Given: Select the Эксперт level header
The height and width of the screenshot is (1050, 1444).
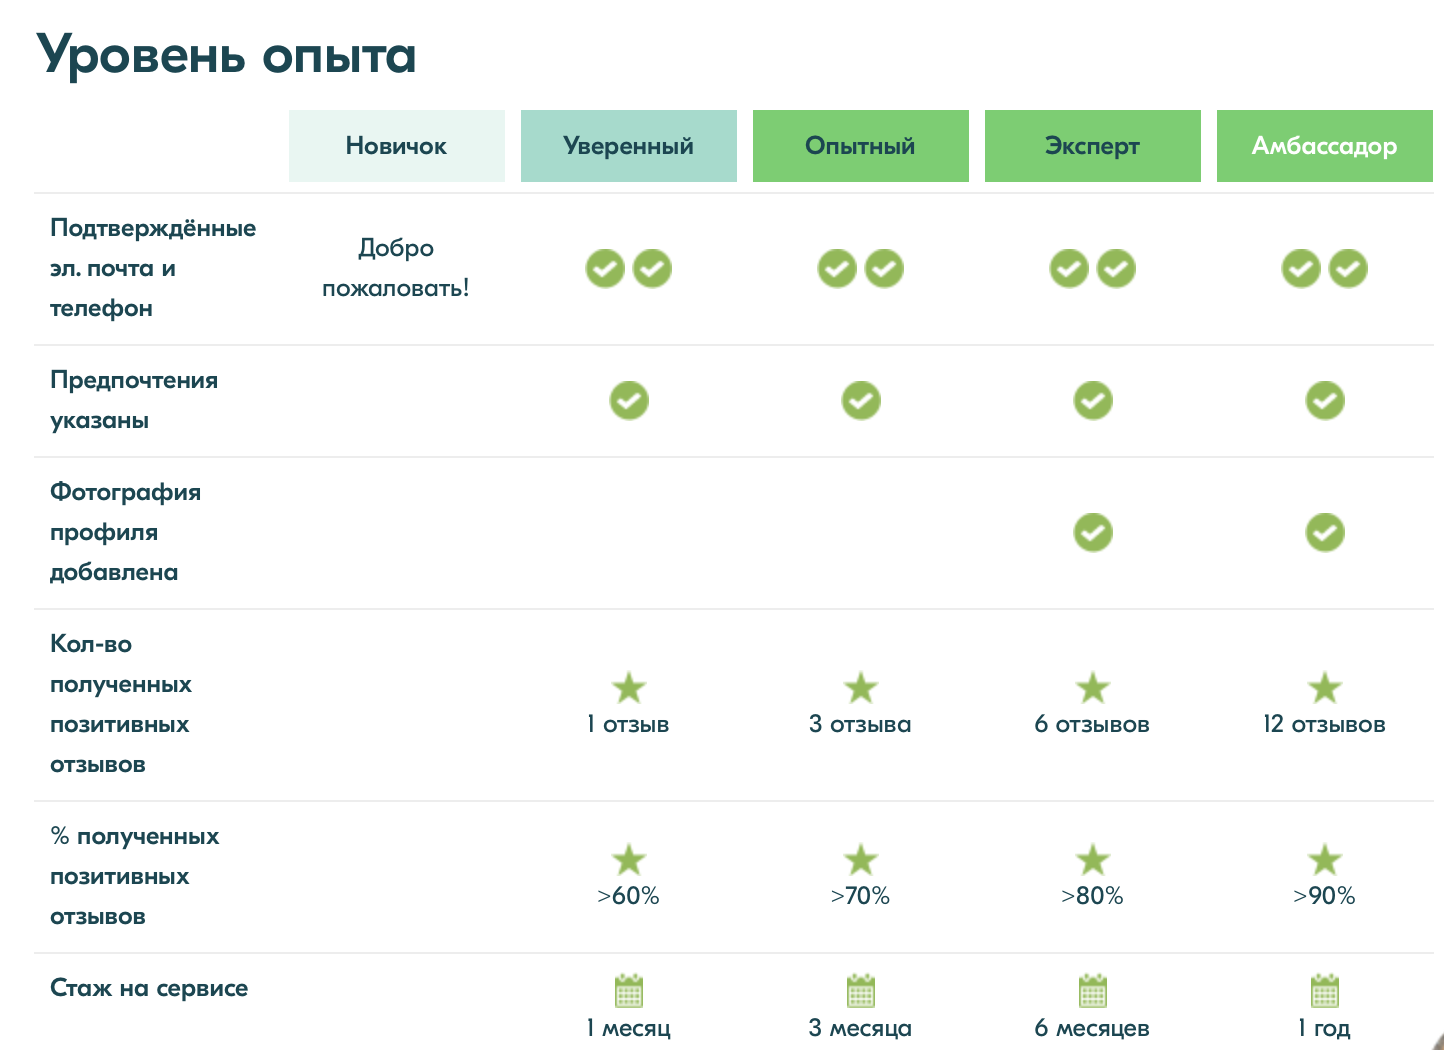Looking at the screenshot, I should [x=1093, y=146].
